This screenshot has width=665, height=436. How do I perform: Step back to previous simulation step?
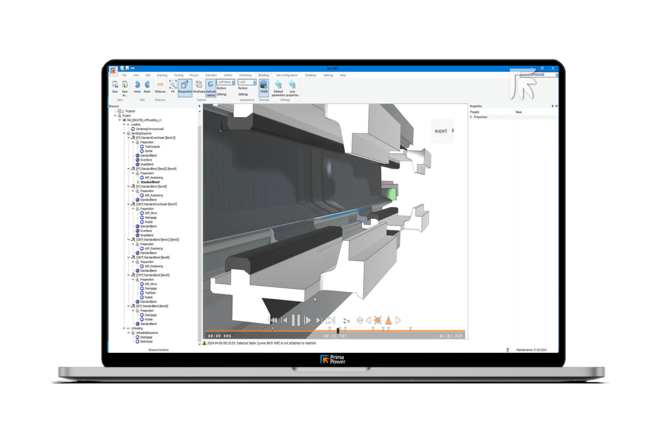(x=285, y=320)
